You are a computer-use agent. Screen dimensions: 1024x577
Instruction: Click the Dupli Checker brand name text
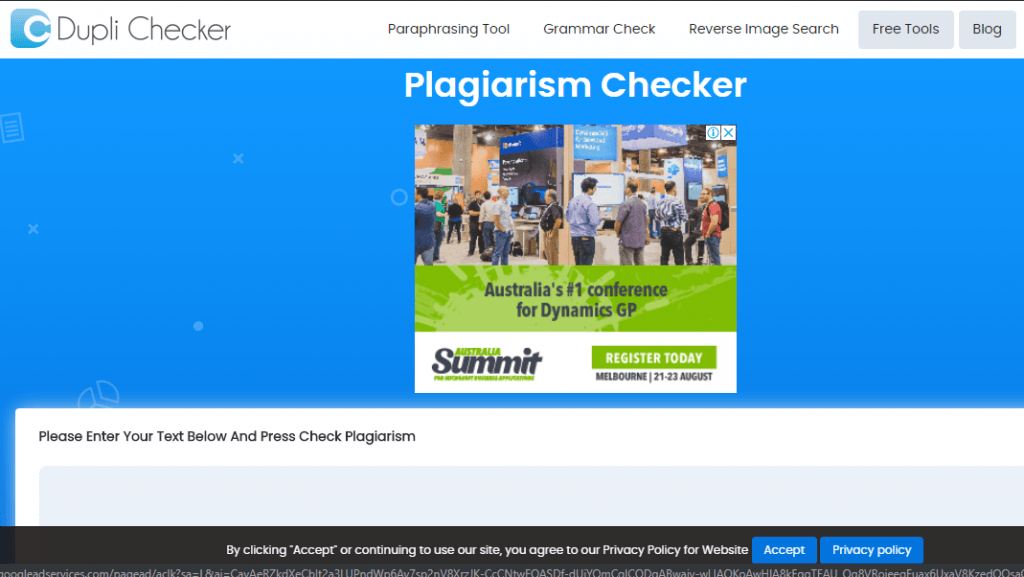(x=144, y=30)
